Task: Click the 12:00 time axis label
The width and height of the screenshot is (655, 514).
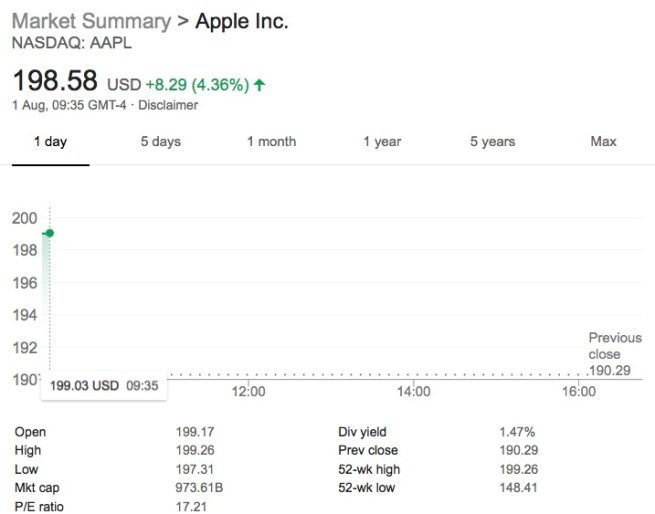Action: (x=248, y=392)
